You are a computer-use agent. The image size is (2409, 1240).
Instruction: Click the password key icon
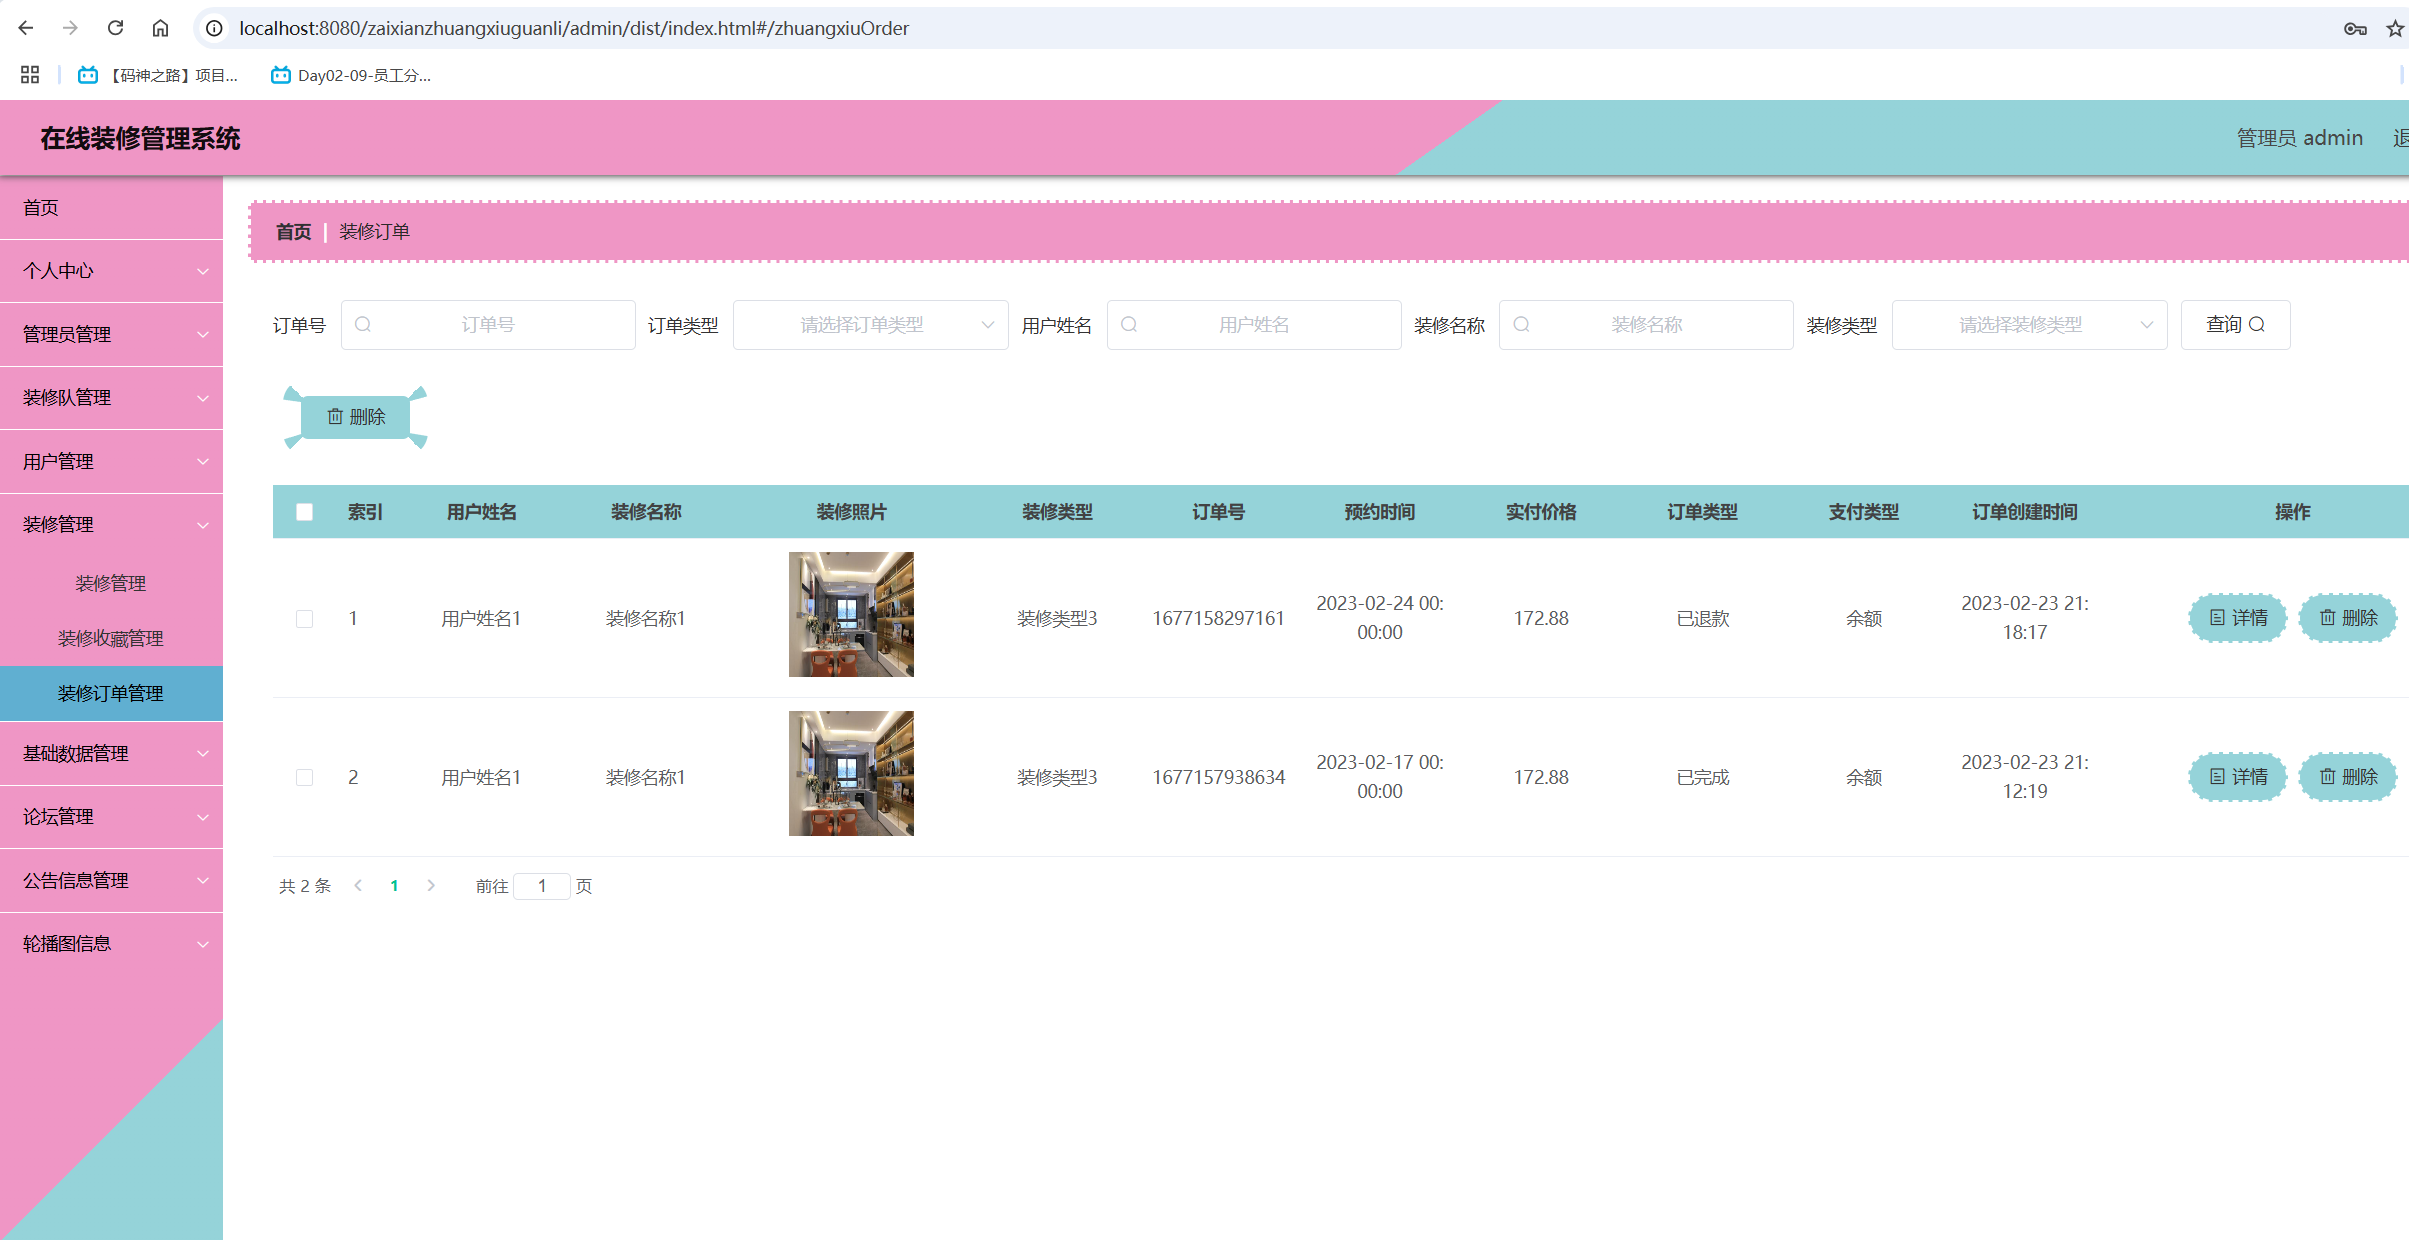tap(2355, 28)
